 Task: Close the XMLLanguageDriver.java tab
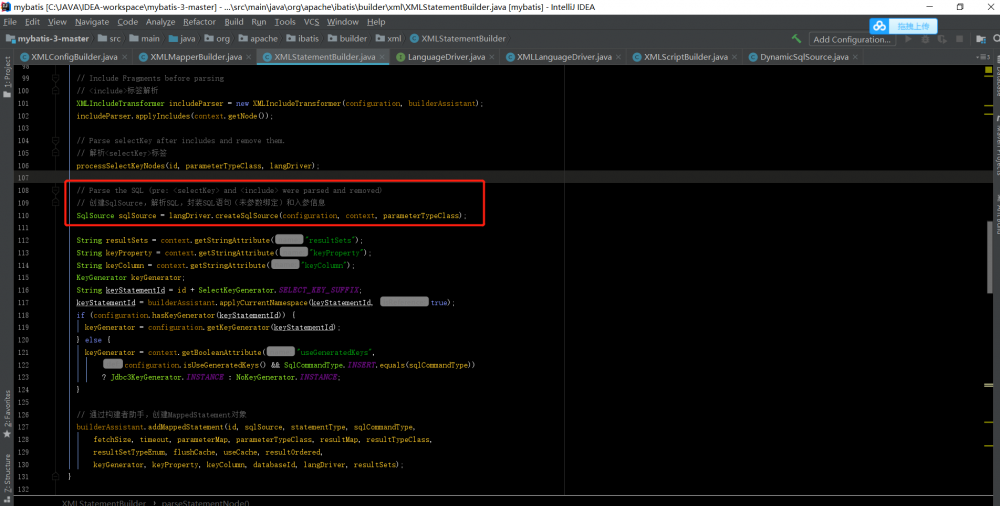click(619, 57)
